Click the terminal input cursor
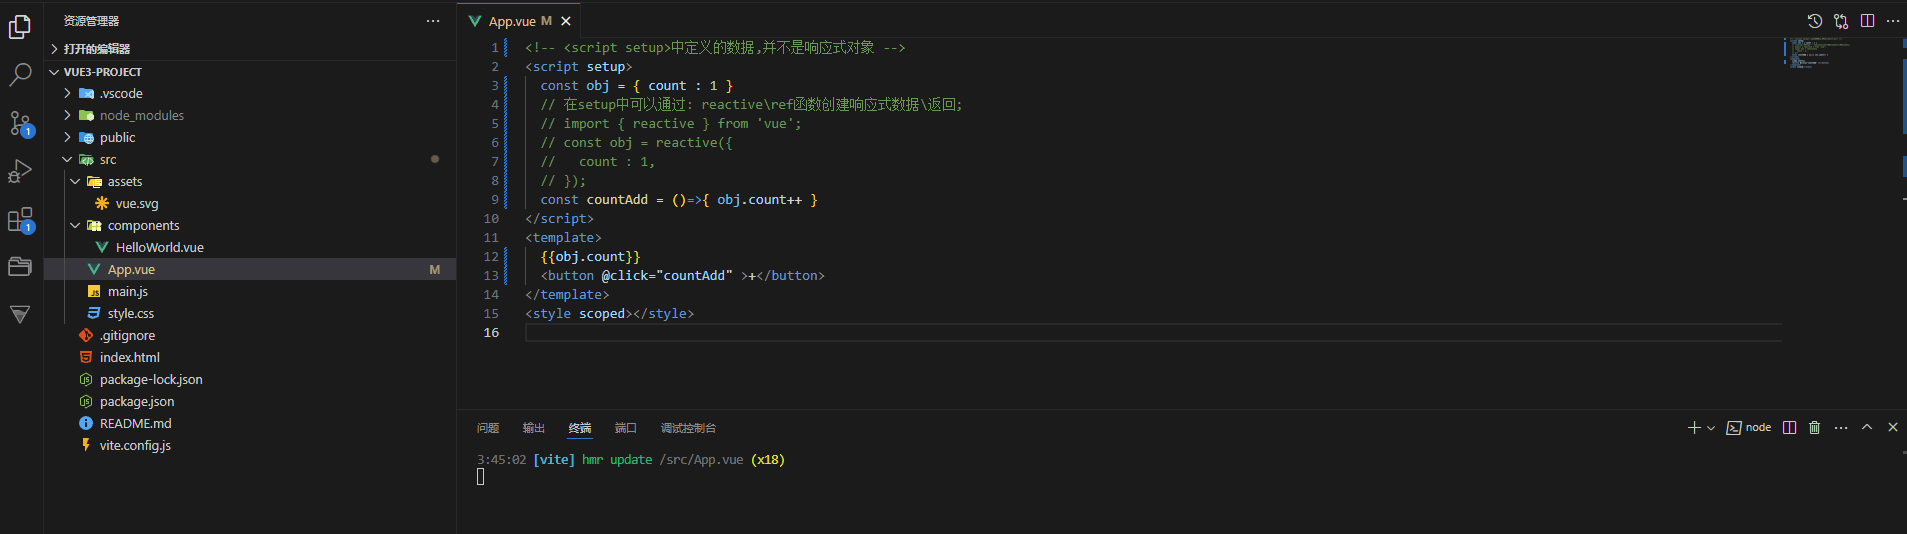This screenshot has height=534, width=1907. [480, 477]
